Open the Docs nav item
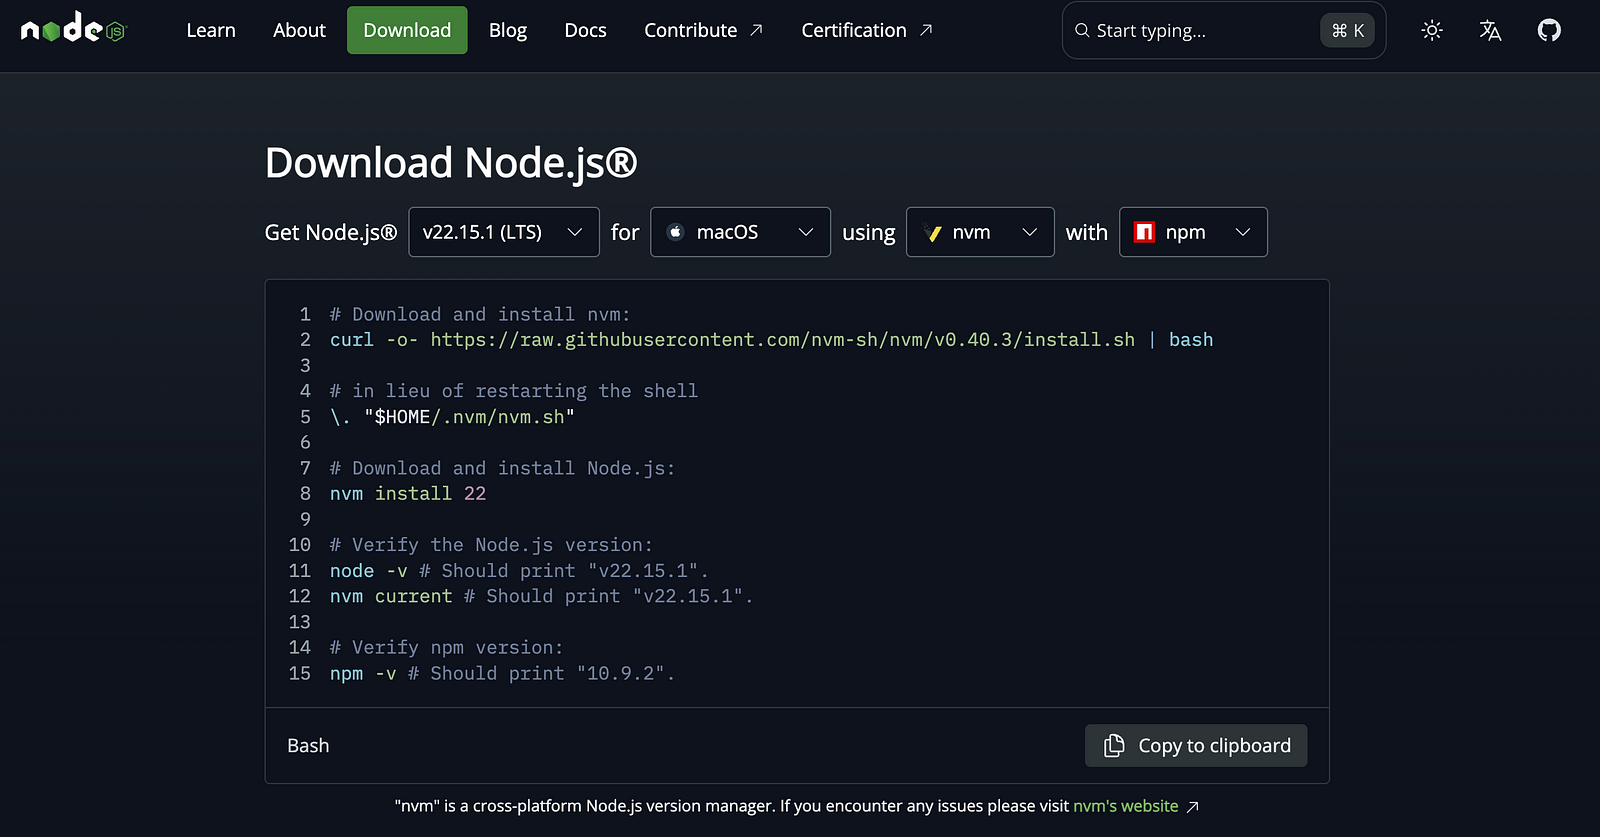The width and height of the screenshot is (1600, 837). (x=585, y=30)
